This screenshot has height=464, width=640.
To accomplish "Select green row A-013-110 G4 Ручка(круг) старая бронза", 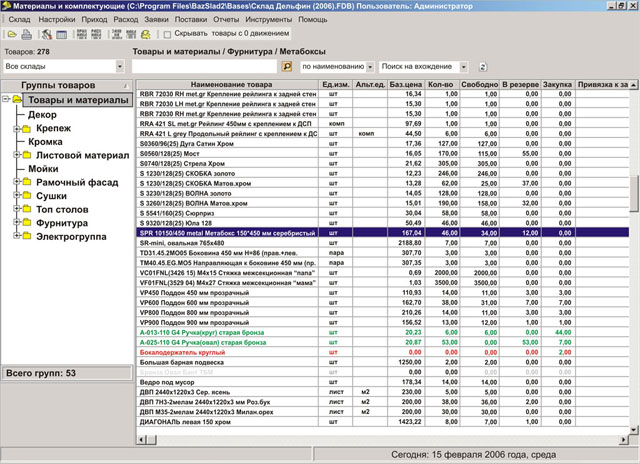I will 383,333.
